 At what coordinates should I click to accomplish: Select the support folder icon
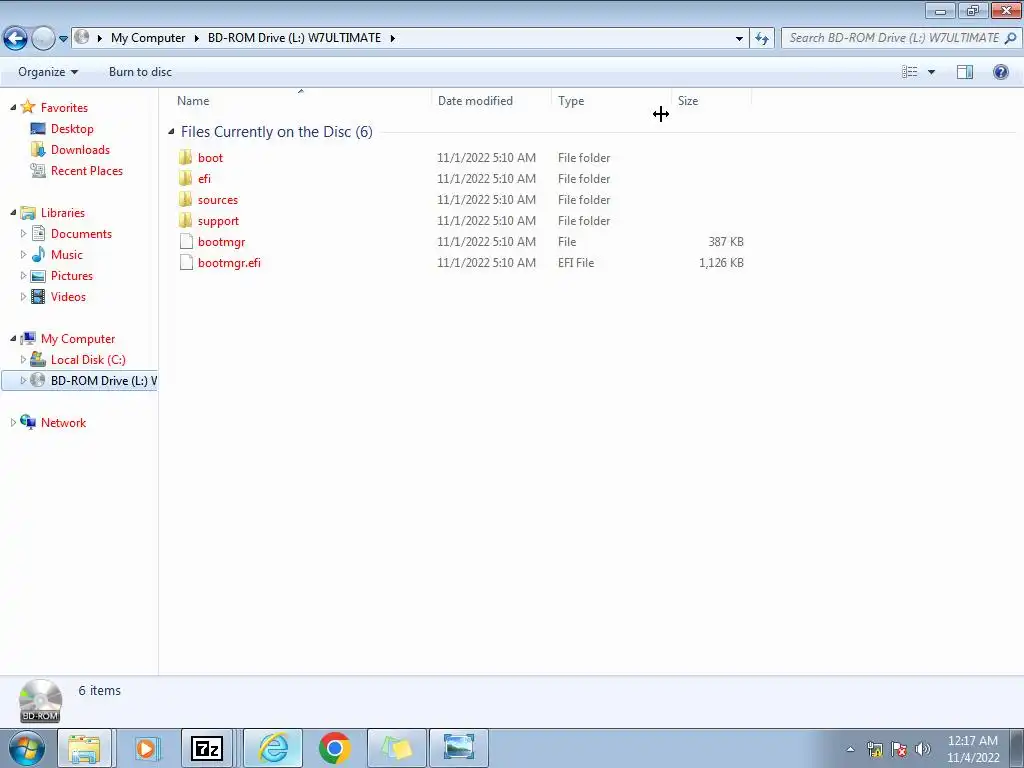186,220
